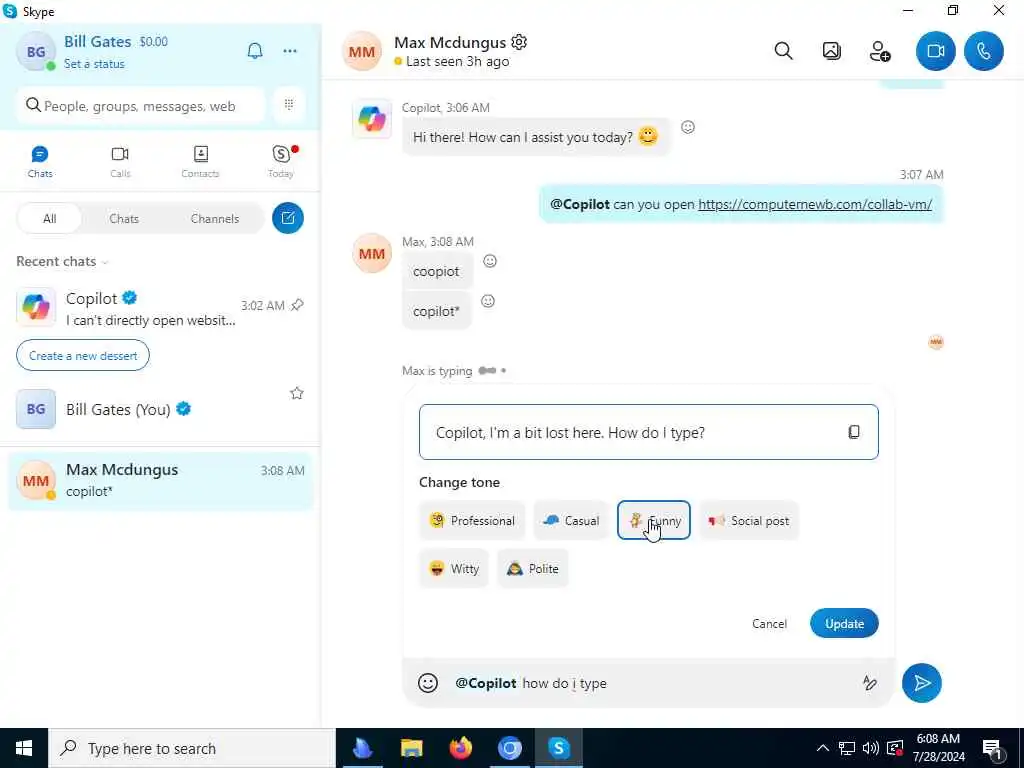Screen dimensions: 1024x768
Task: Unpin the Copilot chat
Action: (x=297, y=305)
